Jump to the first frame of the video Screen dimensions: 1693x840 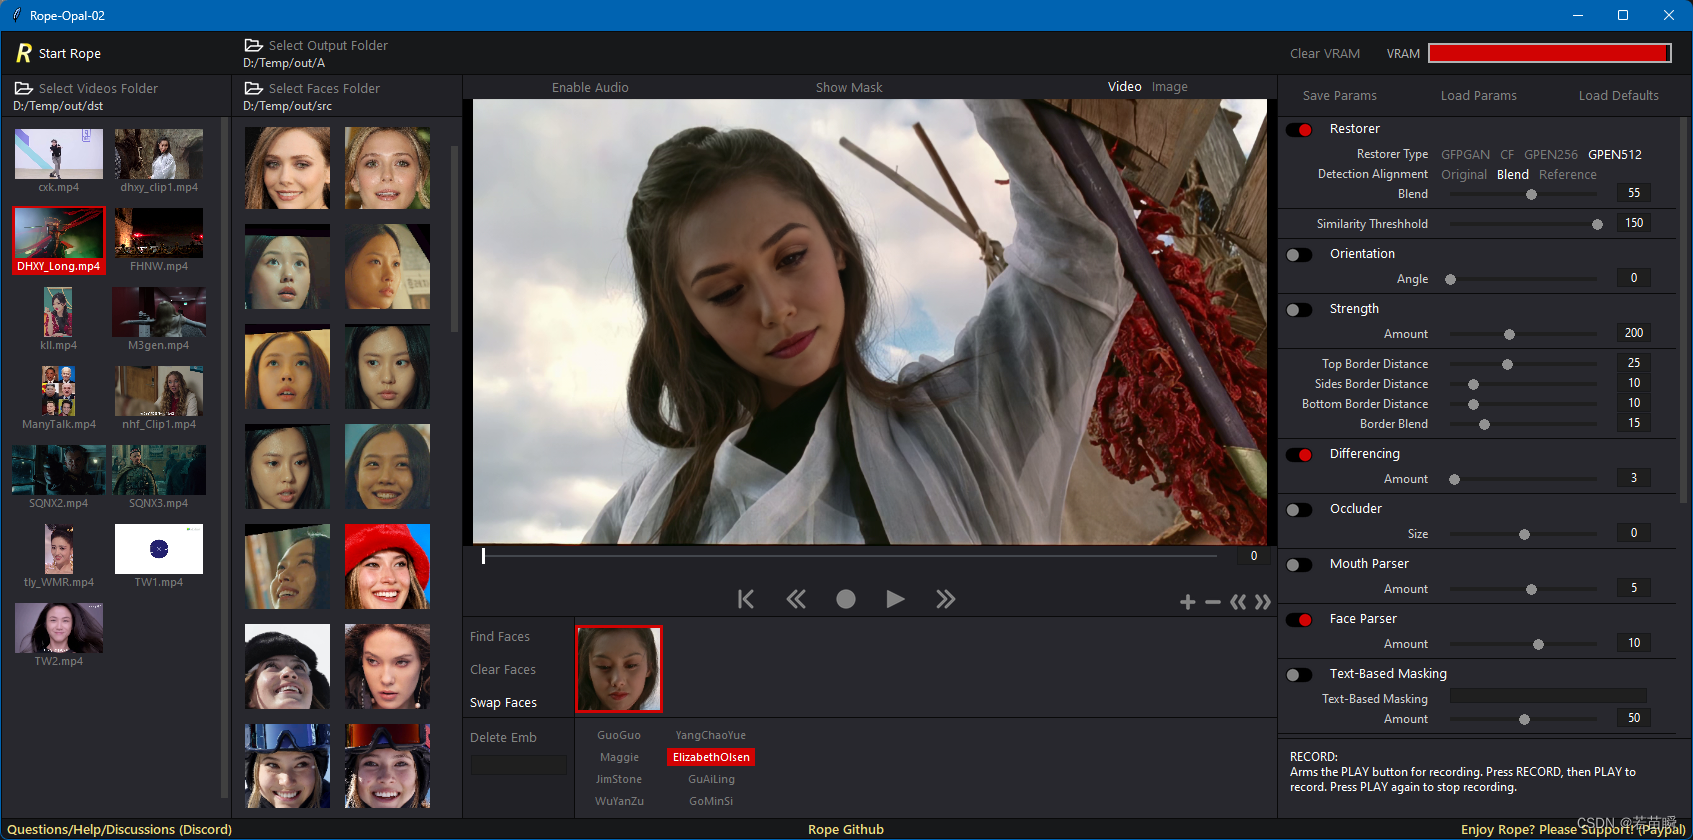[745, 599]
